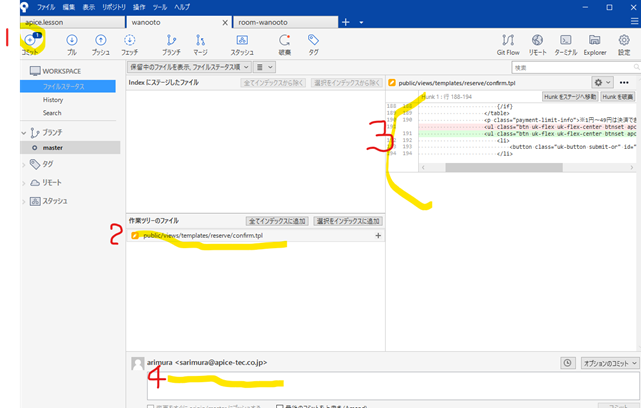
Task: Click into the commit message box
Action: pyautogui.click(x=393, y=386)
